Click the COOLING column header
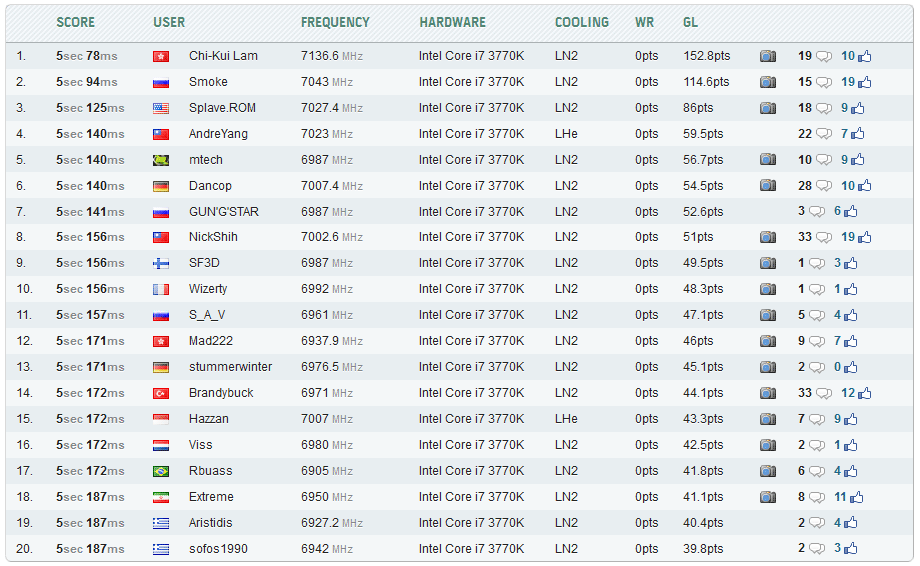The width and height of the screenshot is (920, 566). [581, 22]
